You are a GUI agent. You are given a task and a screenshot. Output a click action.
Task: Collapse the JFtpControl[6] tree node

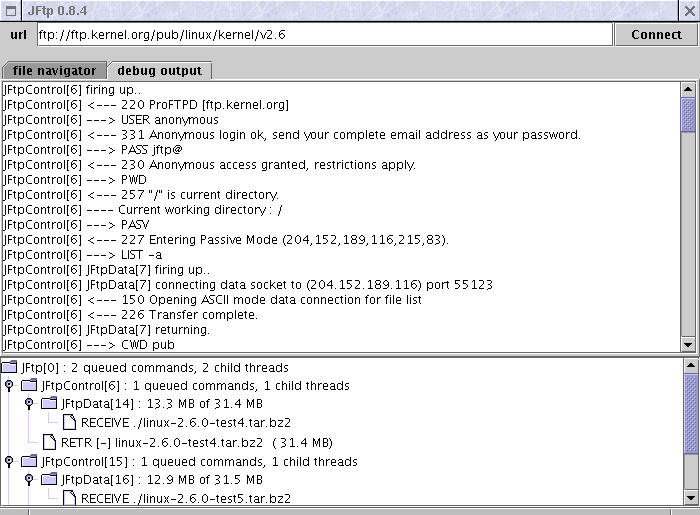tap(8, 385)
